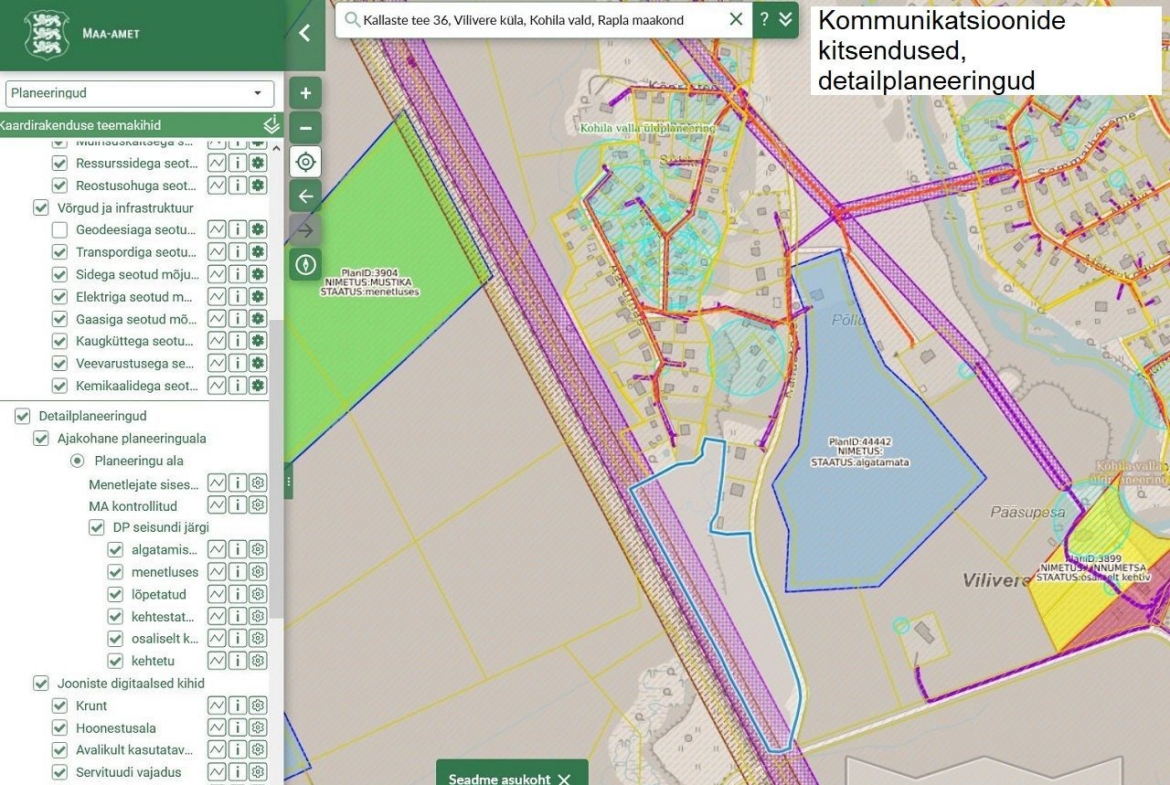Close the Seadme asukoht notification
Screen dimensions: 1170x785
(564, 778)
